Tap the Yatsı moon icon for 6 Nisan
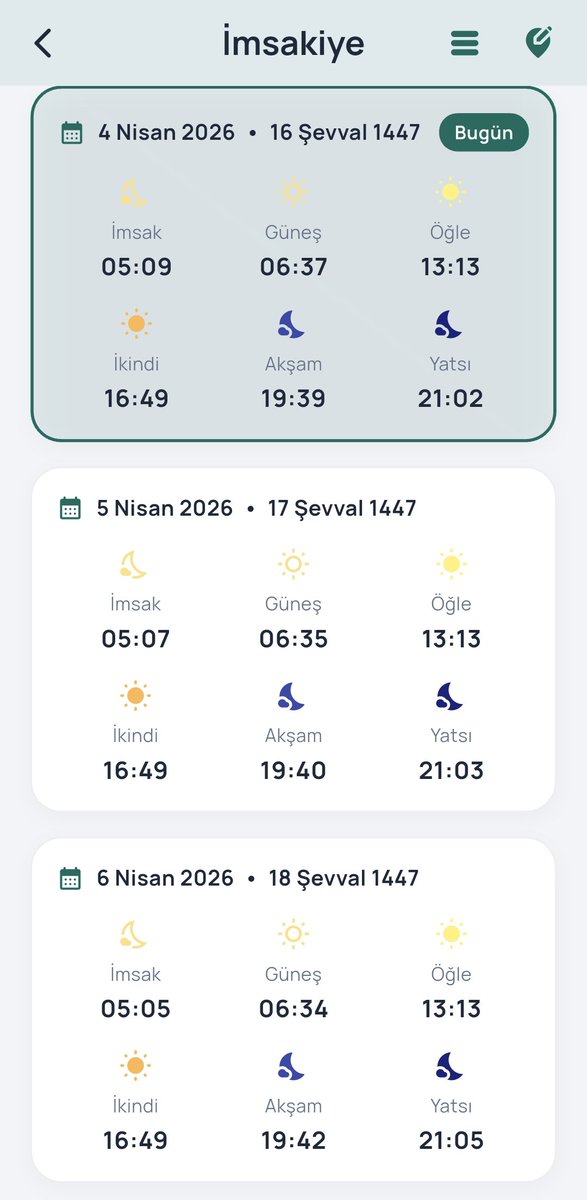587x1200 pixels. pos(450,1066)
